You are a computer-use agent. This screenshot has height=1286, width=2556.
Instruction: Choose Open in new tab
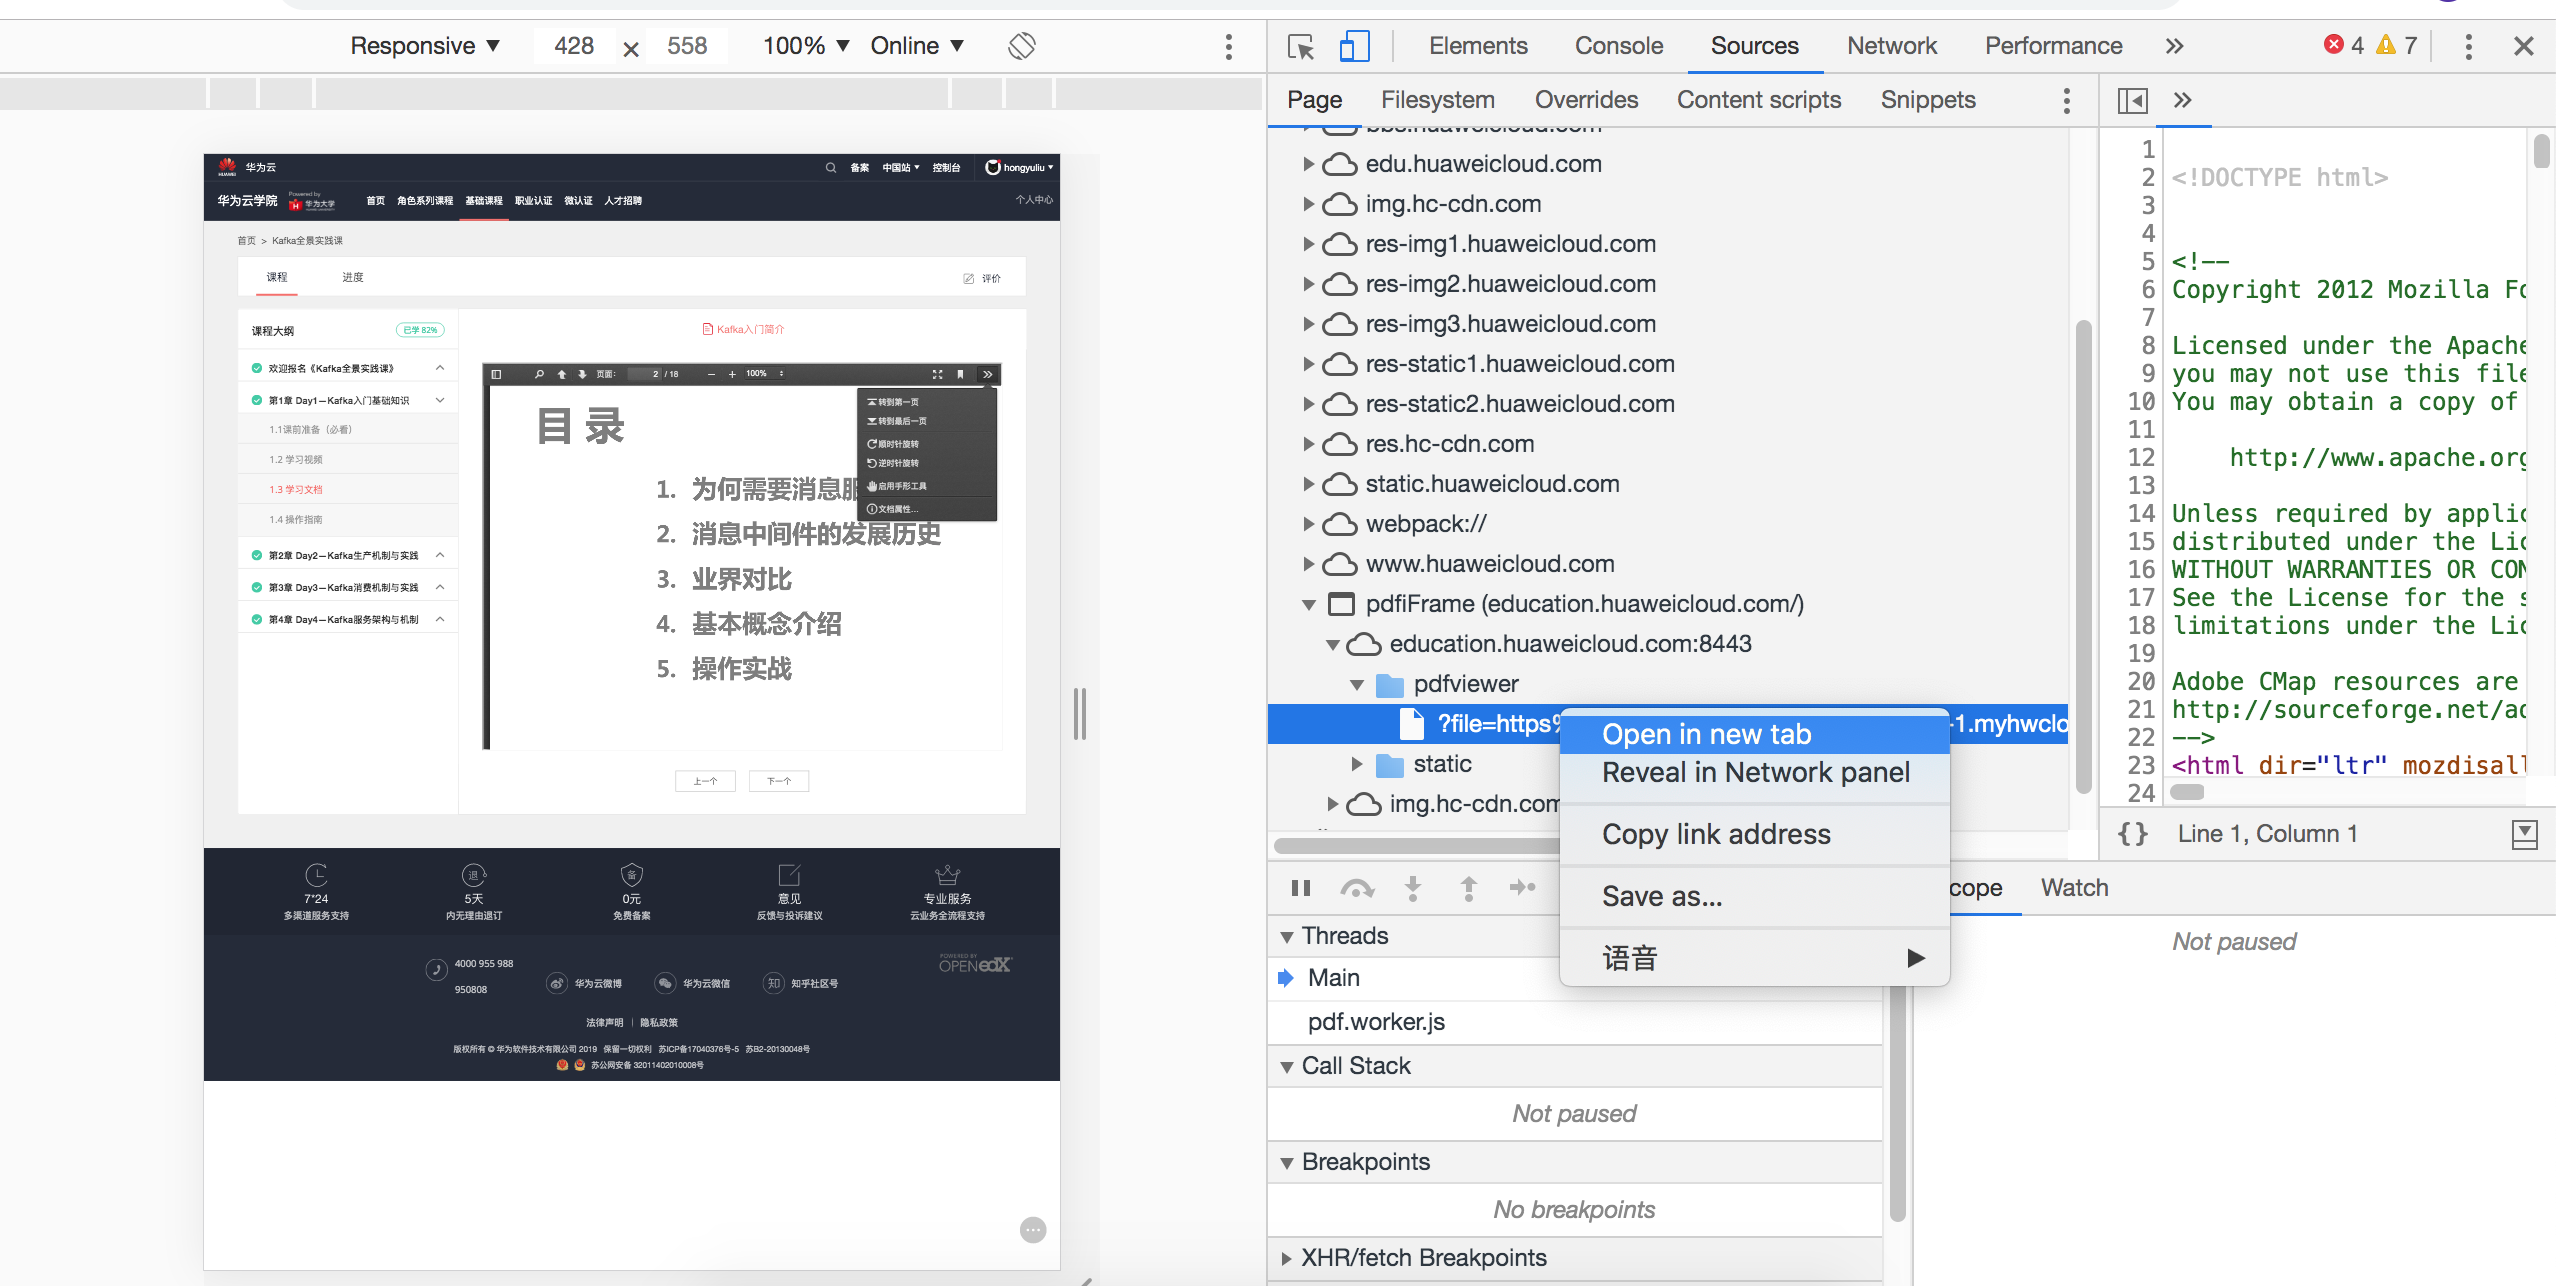pyautogui.click(x=1706, y=735)
